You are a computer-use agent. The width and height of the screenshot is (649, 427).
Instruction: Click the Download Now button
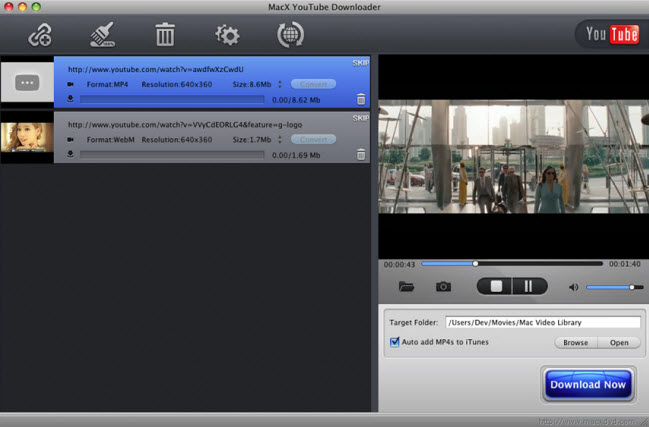click(x=588, y=384)
